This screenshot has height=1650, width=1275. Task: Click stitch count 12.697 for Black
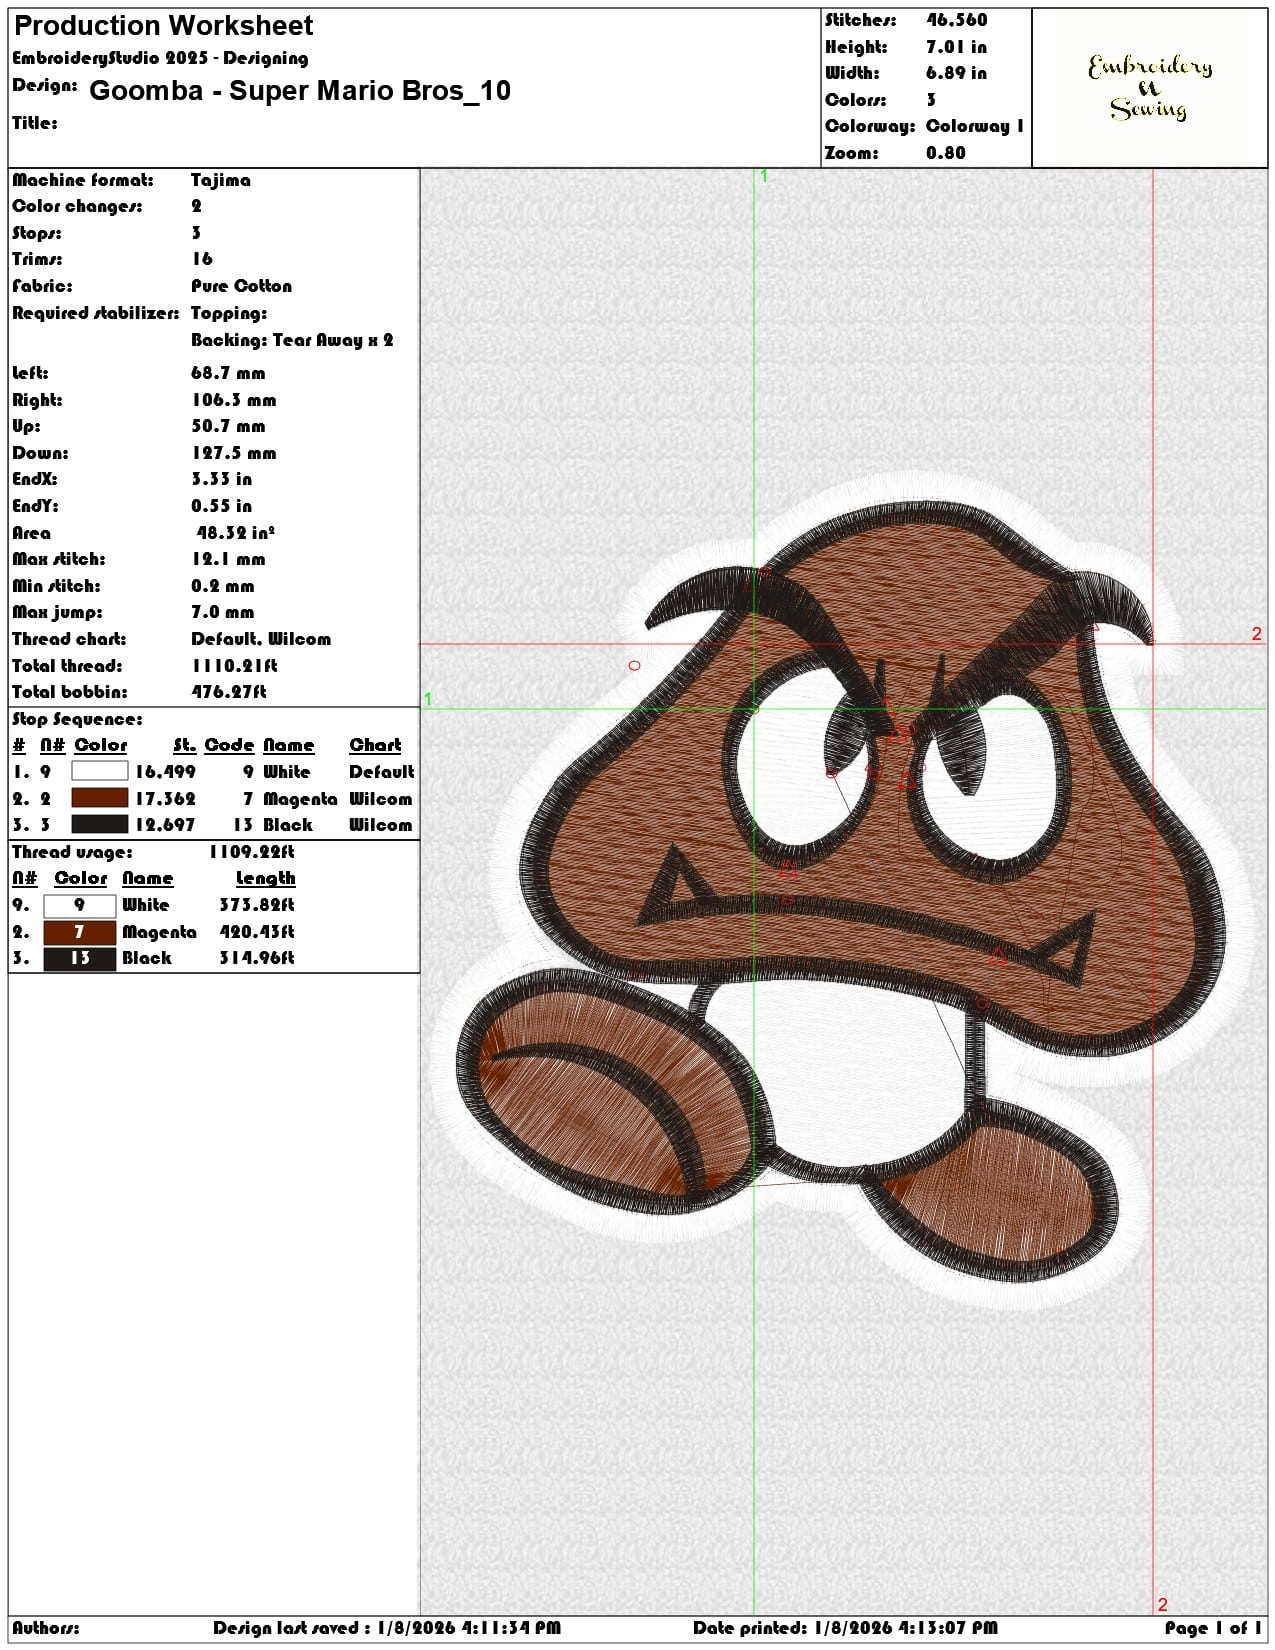tap(165, 825)
